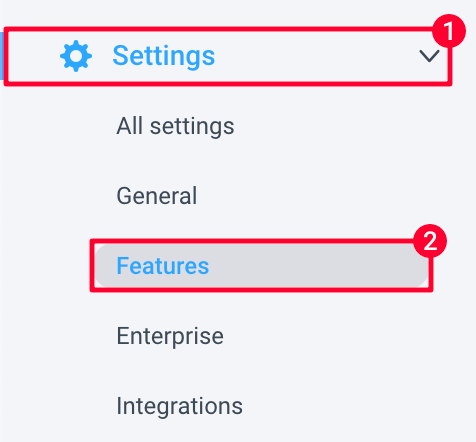Viewport: 476px width, 442px height.
Task: Click the red badge numbered 1
Action: [449, 31]
